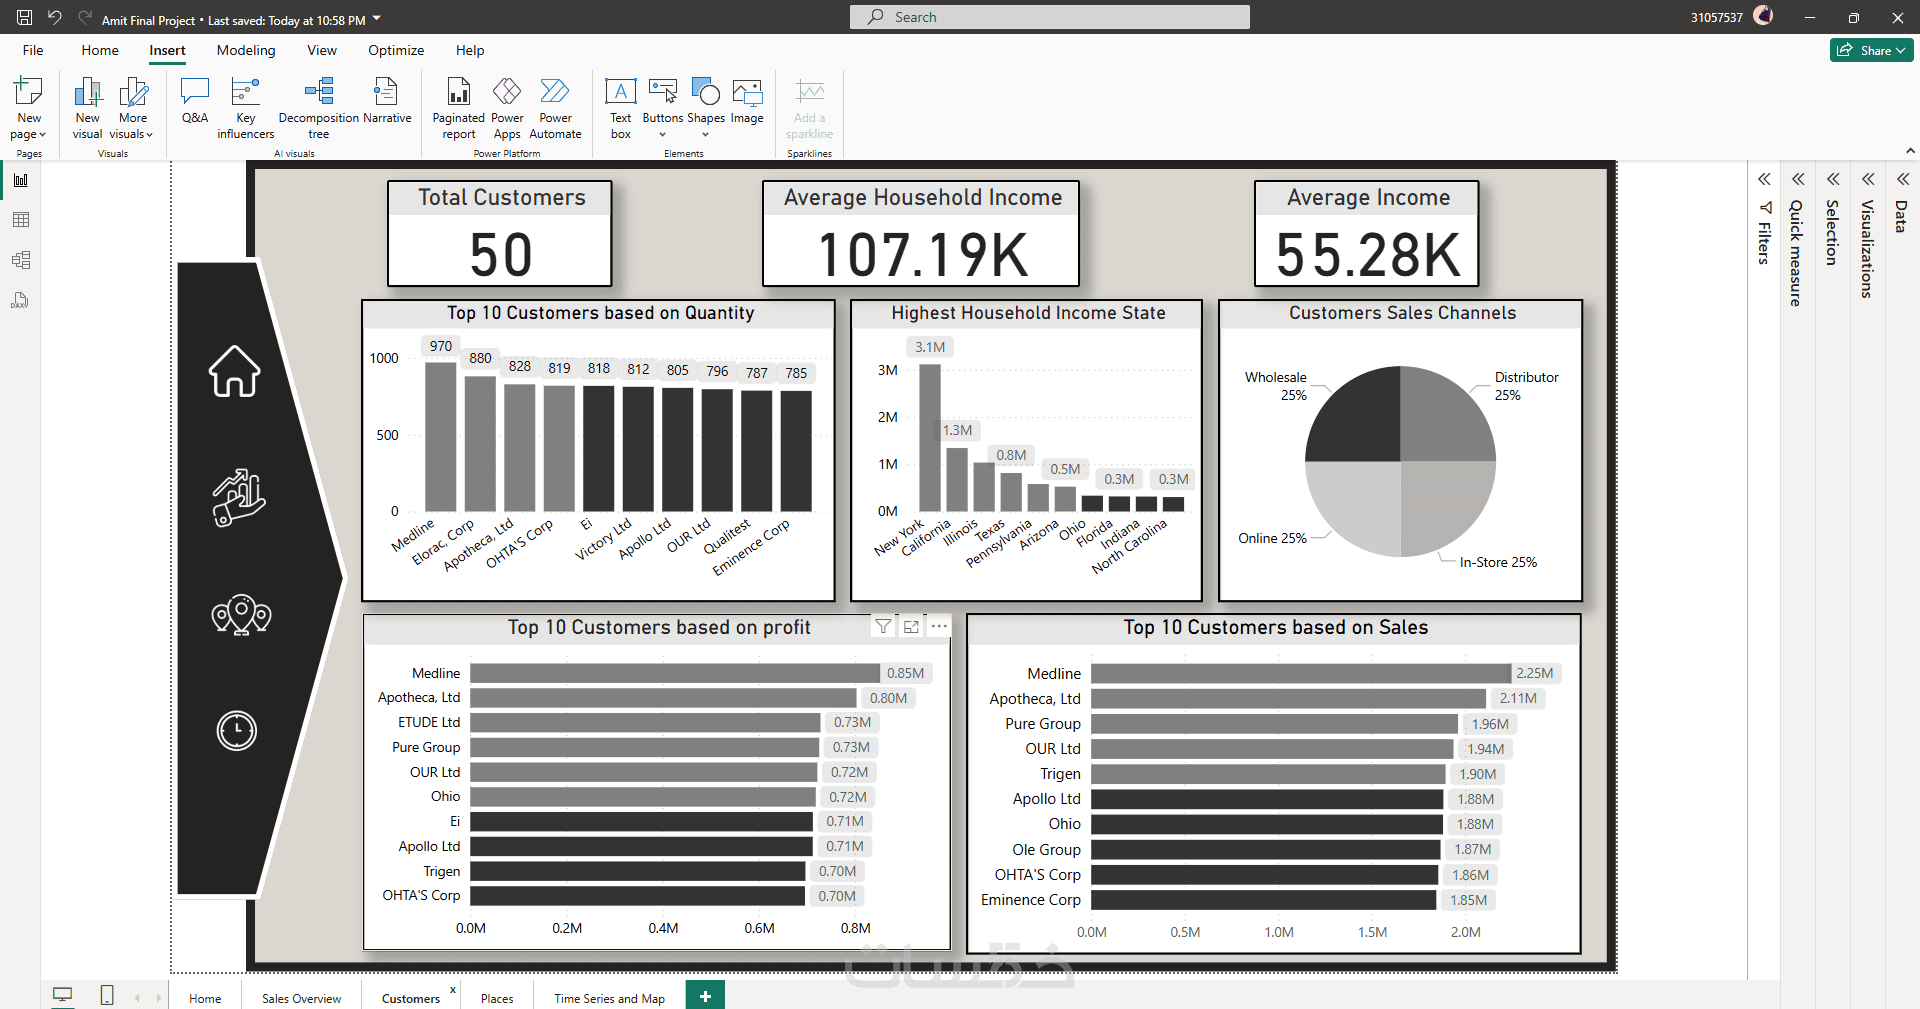Open the More visuals dropdown
Screen dimensions: 1920x1009
tap(132, 108)
